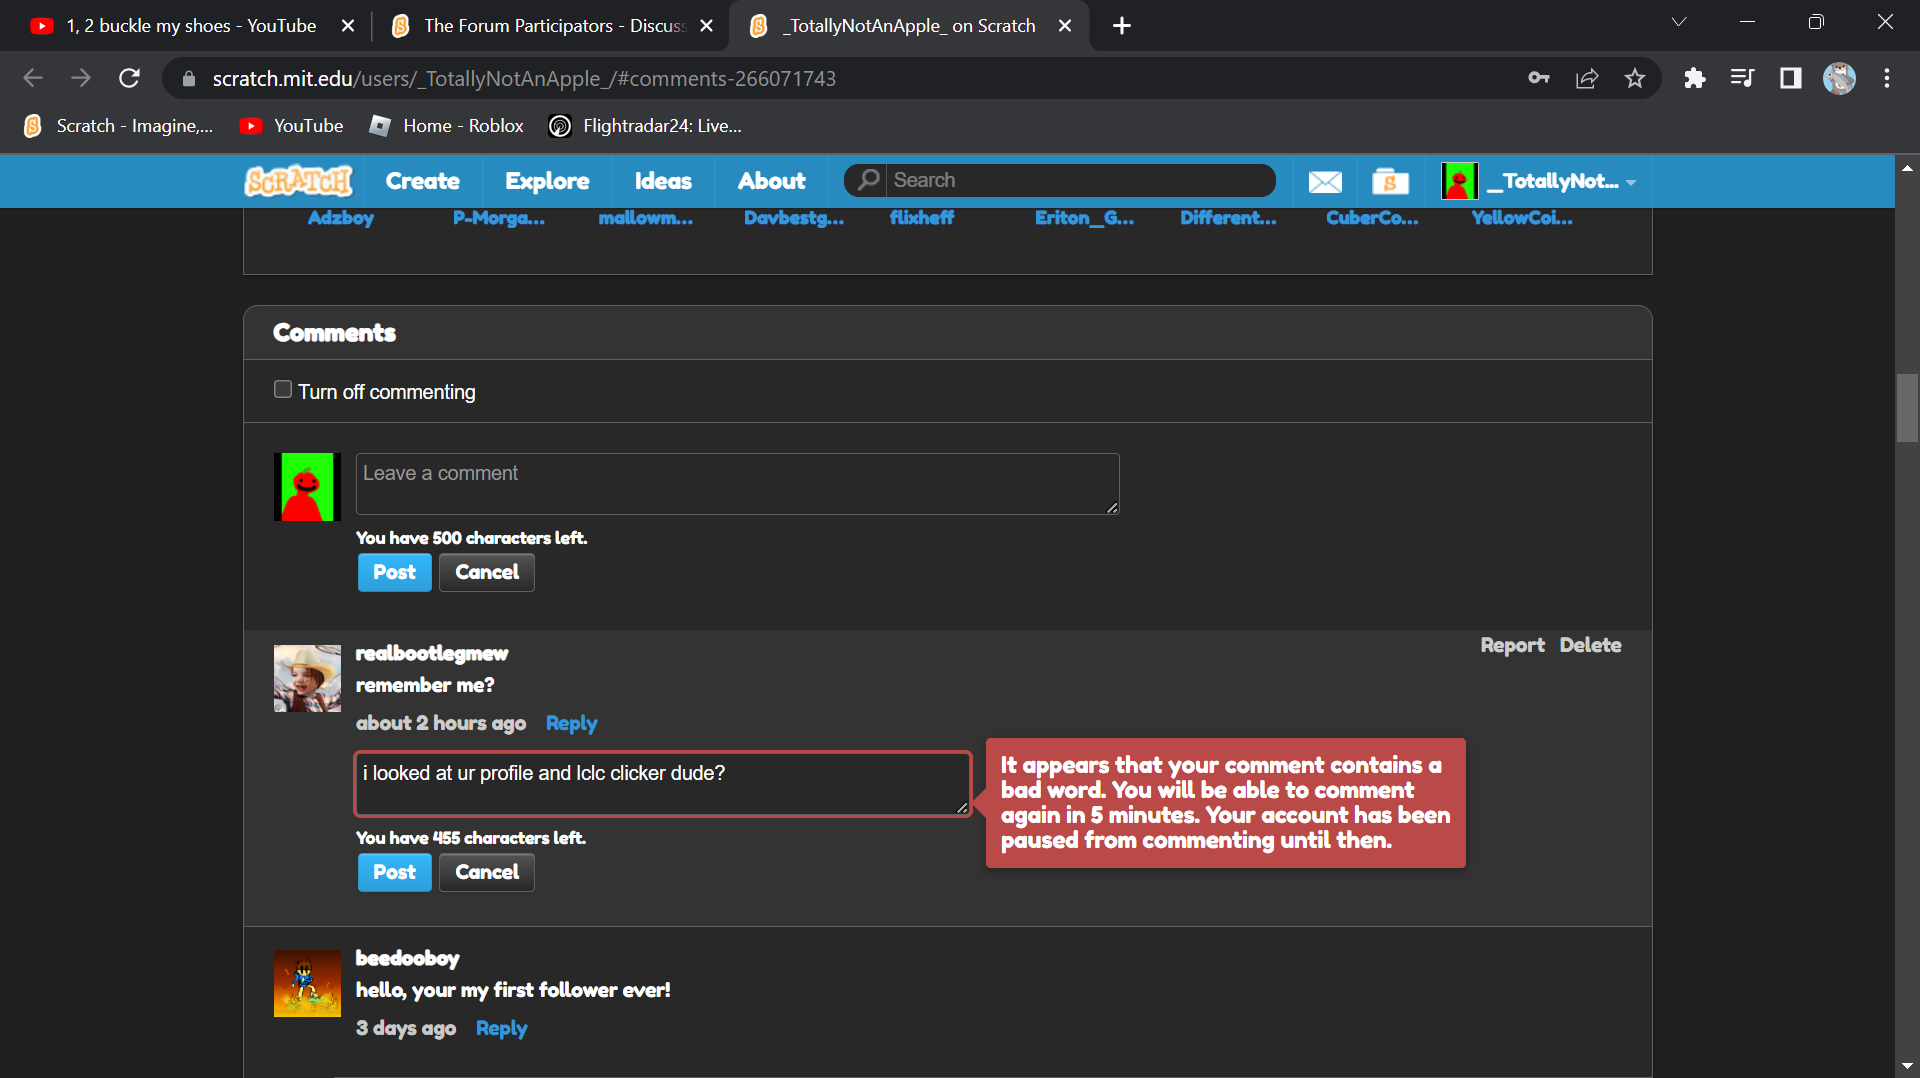
Task: Post the reply to realbootlegmew
Action: (394, 872)
